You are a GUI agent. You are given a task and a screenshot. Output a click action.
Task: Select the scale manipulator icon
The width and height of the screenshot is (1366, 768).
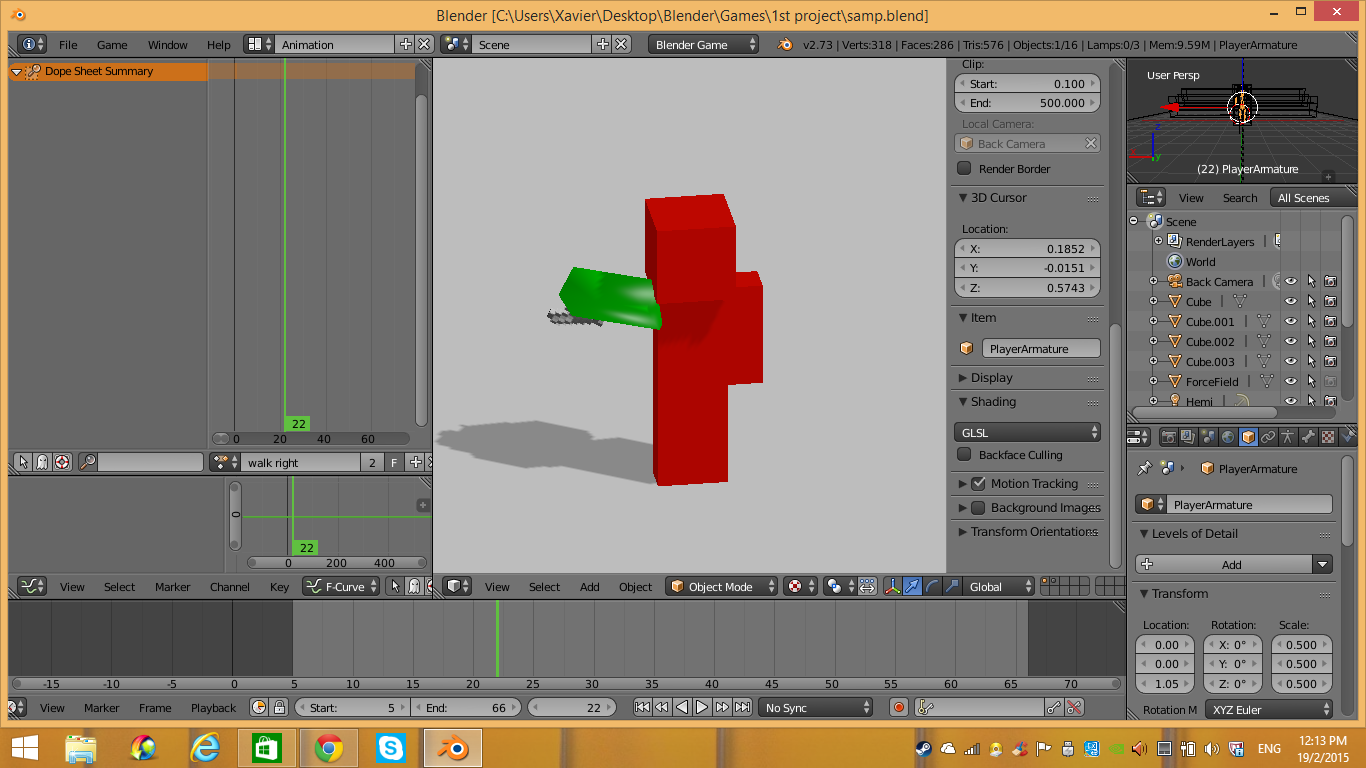tap(952, 586)
